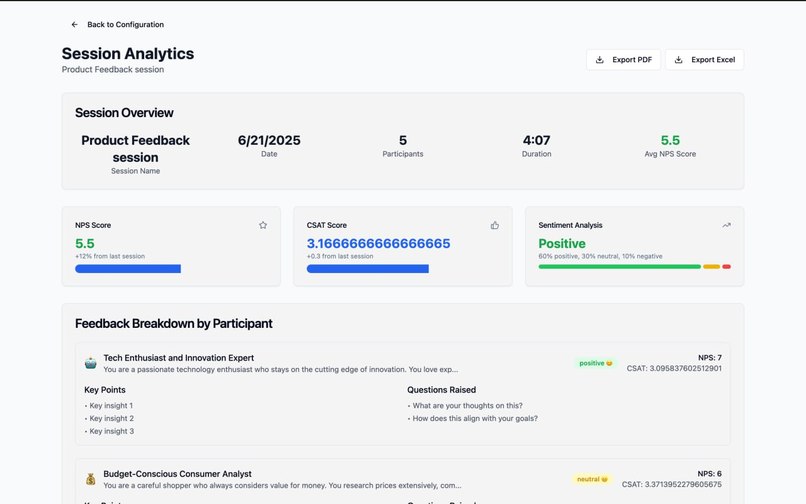Select the Session Analytics heading
This screenshot has width=806, height=504.
pyautogui.click(x=128, y=53)
